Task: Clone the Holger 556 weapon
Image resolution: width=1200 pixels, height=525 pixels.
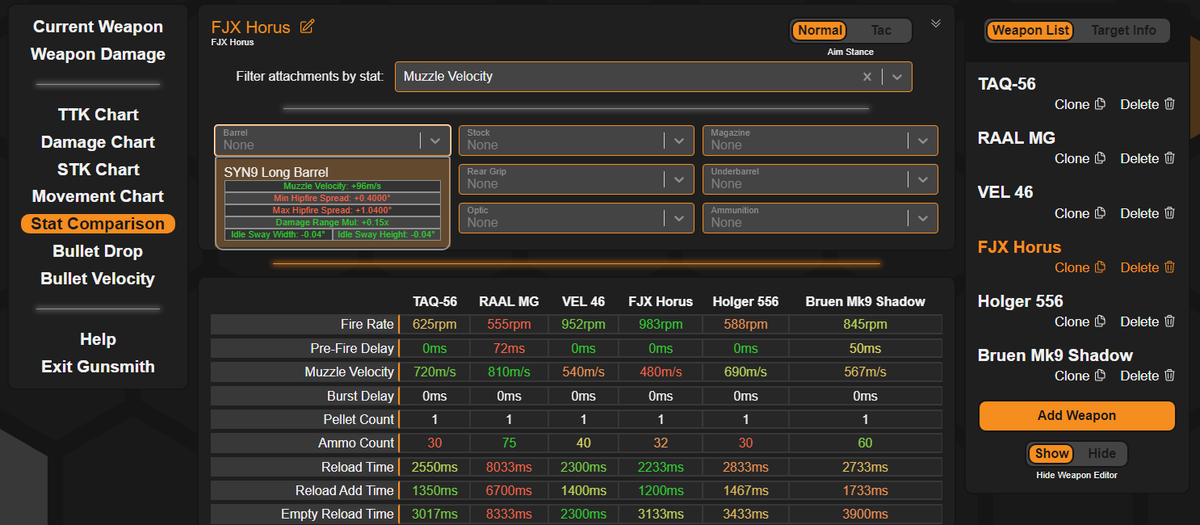Action: tap(1079, 321)
